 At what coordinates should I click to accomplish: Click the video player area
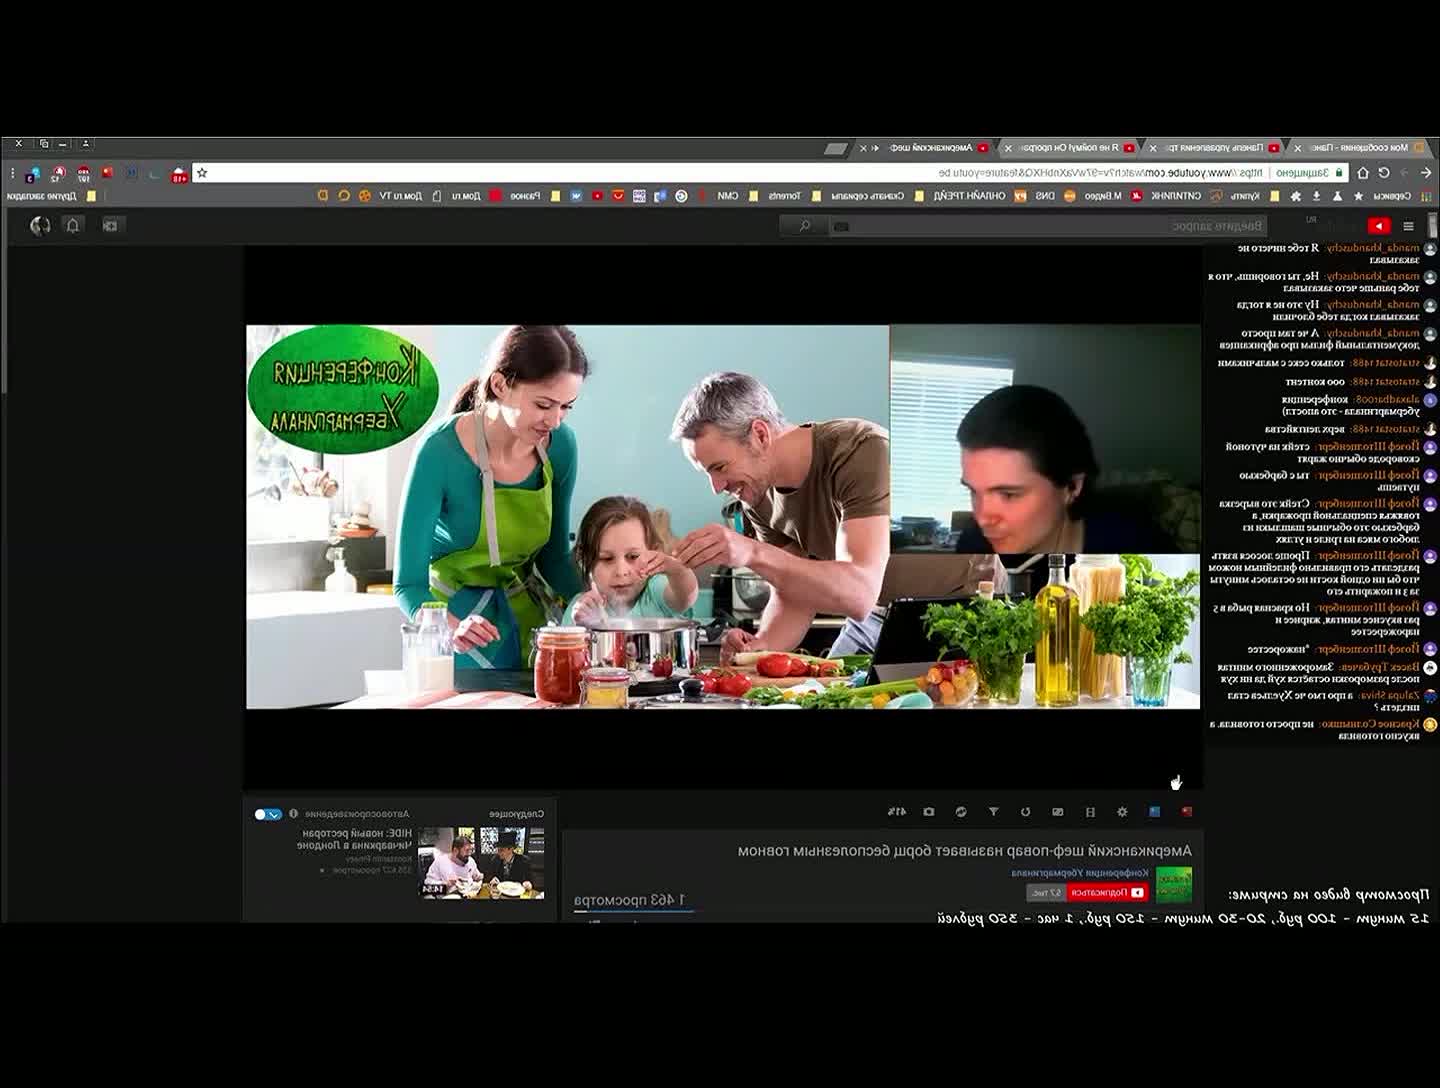(x=723, y=517)
